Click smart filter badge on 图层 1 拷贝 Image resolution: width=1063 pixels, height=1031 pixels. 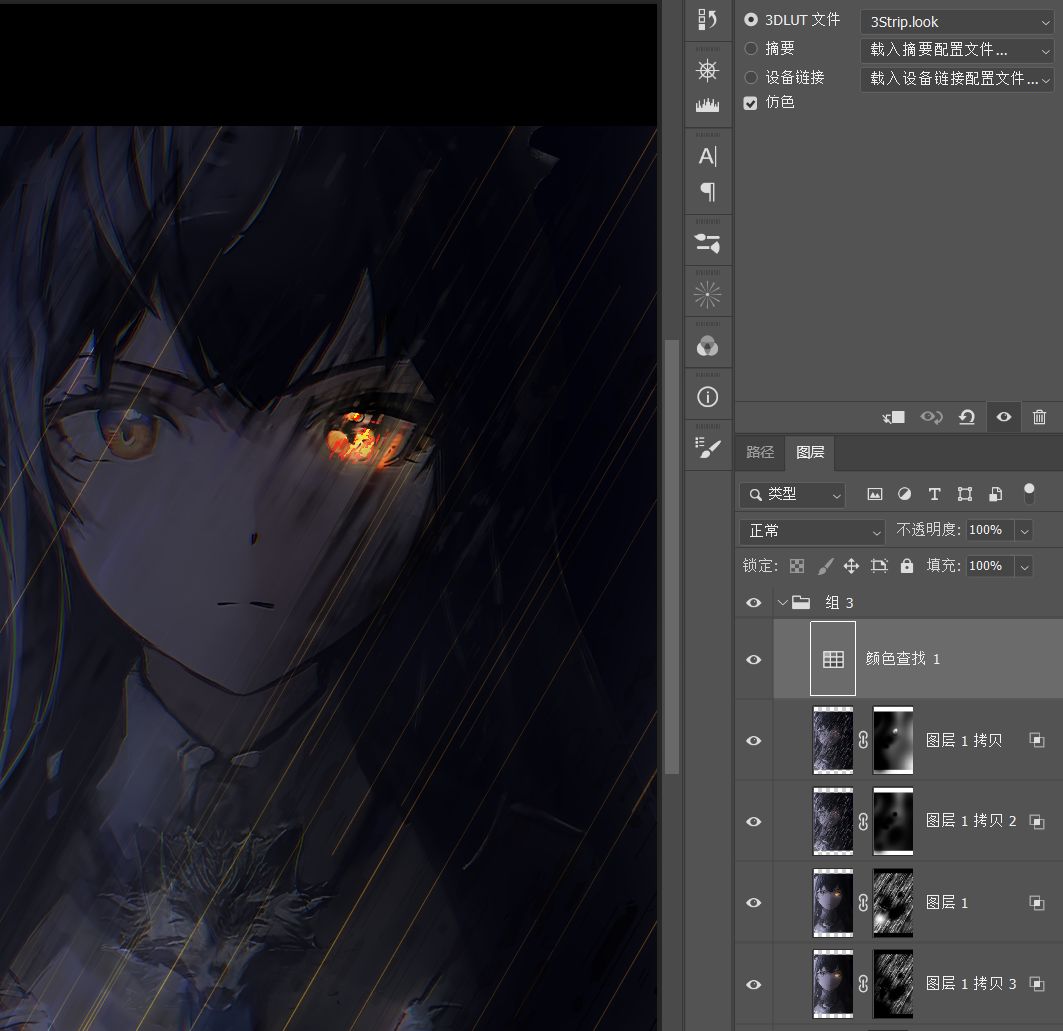click(x=1037, y=740)
